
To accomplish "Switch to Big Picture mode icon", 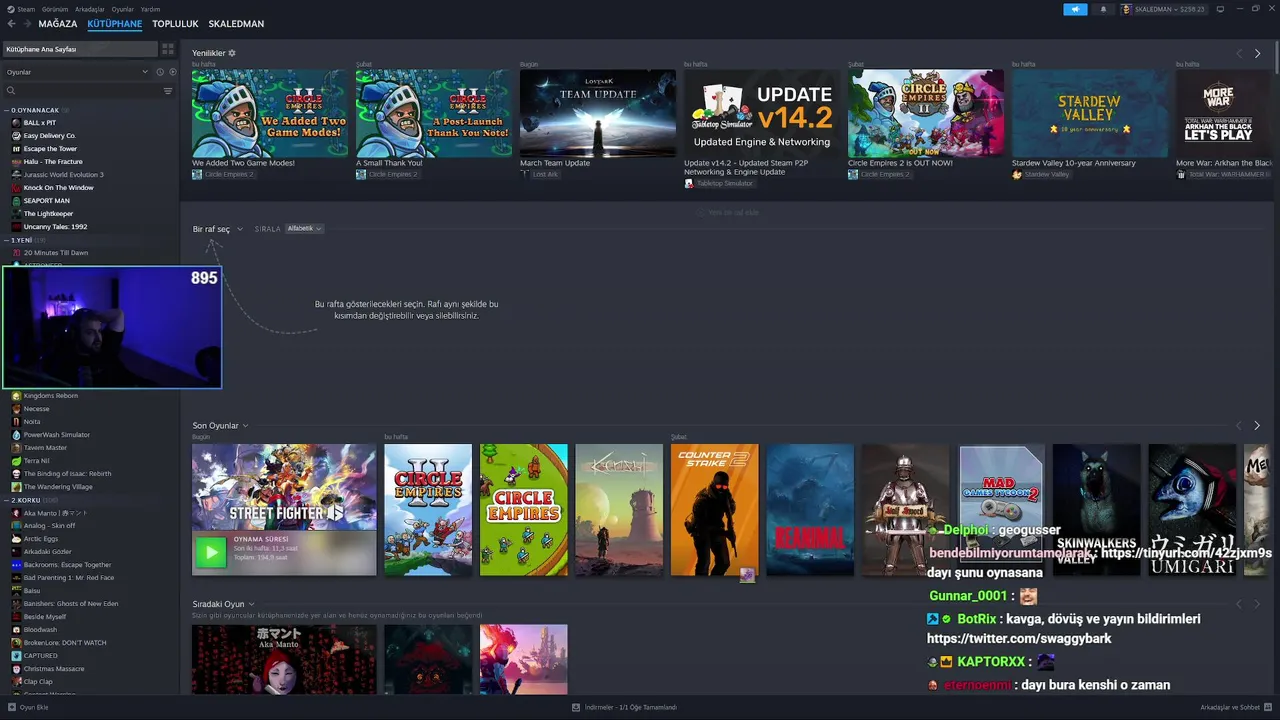I will pyautogui.click(x=1220, y=9).
